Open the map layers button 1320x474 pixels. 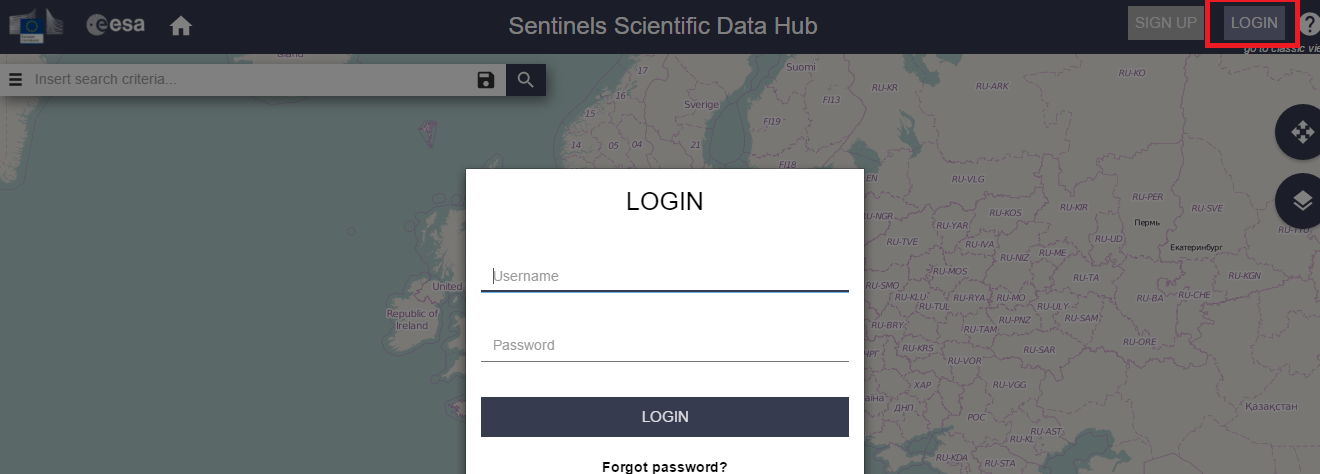coord(1301,201)
